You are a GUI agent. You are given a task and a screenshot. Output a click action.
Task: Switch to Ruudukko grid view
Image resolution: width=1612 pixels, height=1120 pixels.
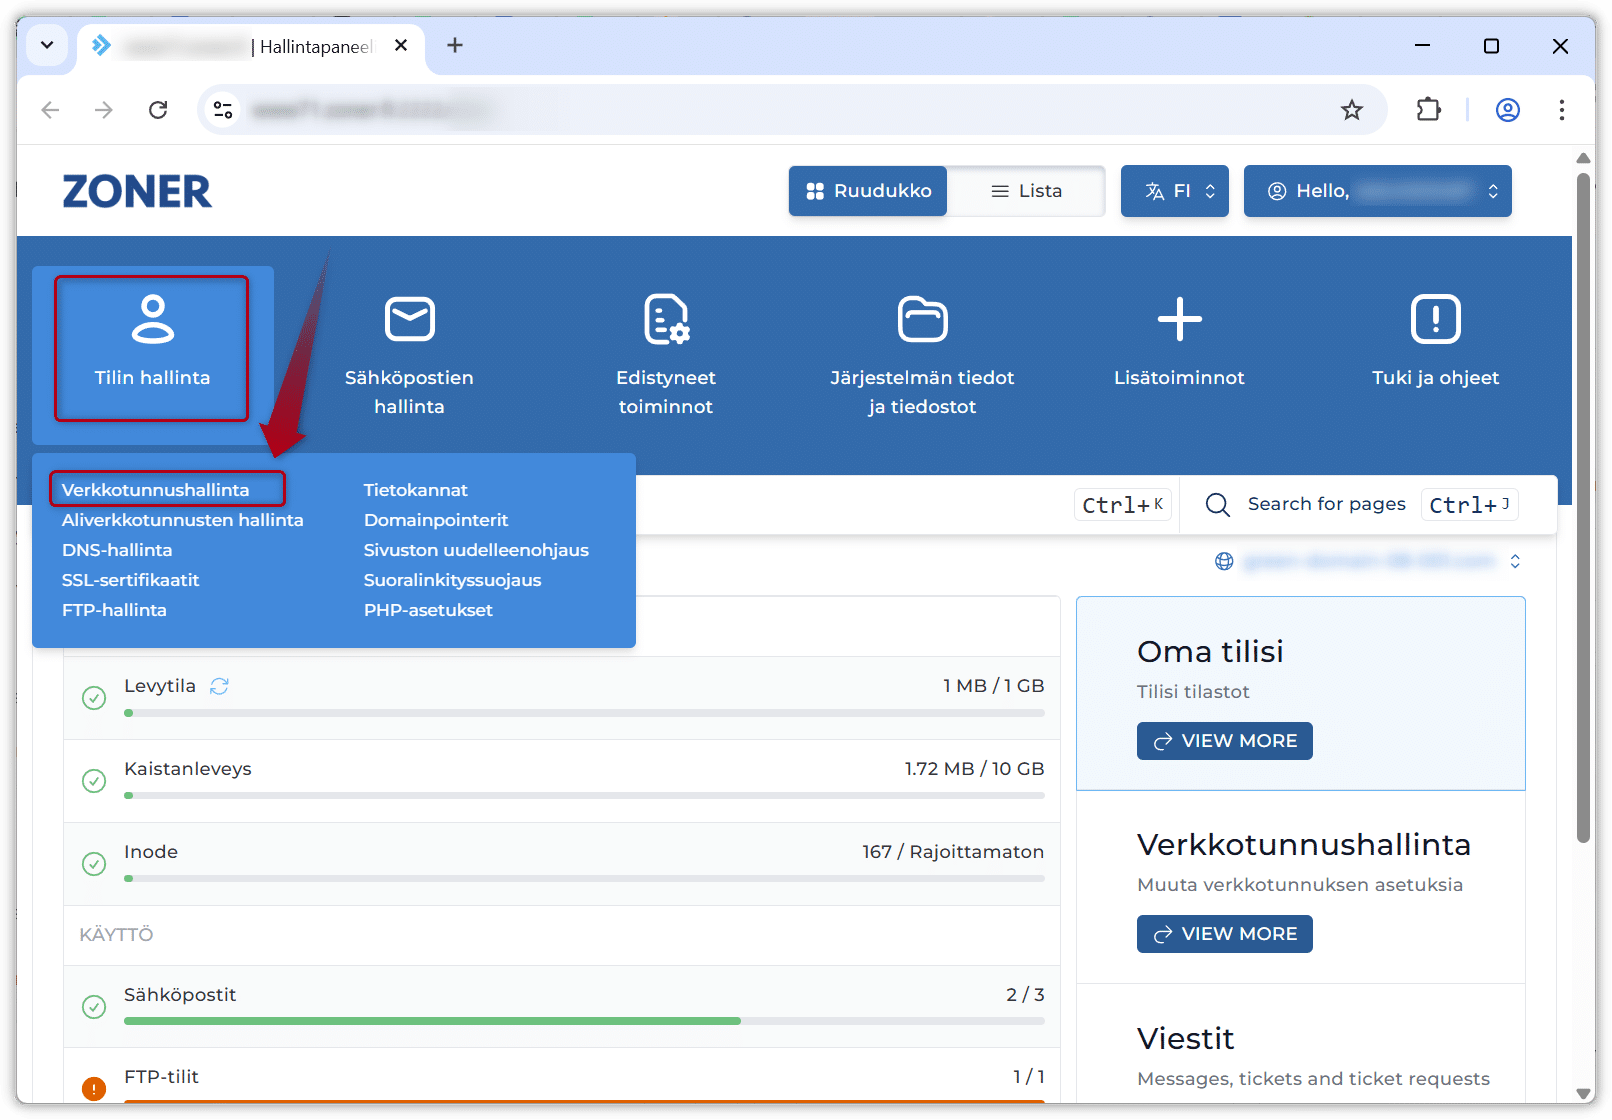click(x=868, y=191)
